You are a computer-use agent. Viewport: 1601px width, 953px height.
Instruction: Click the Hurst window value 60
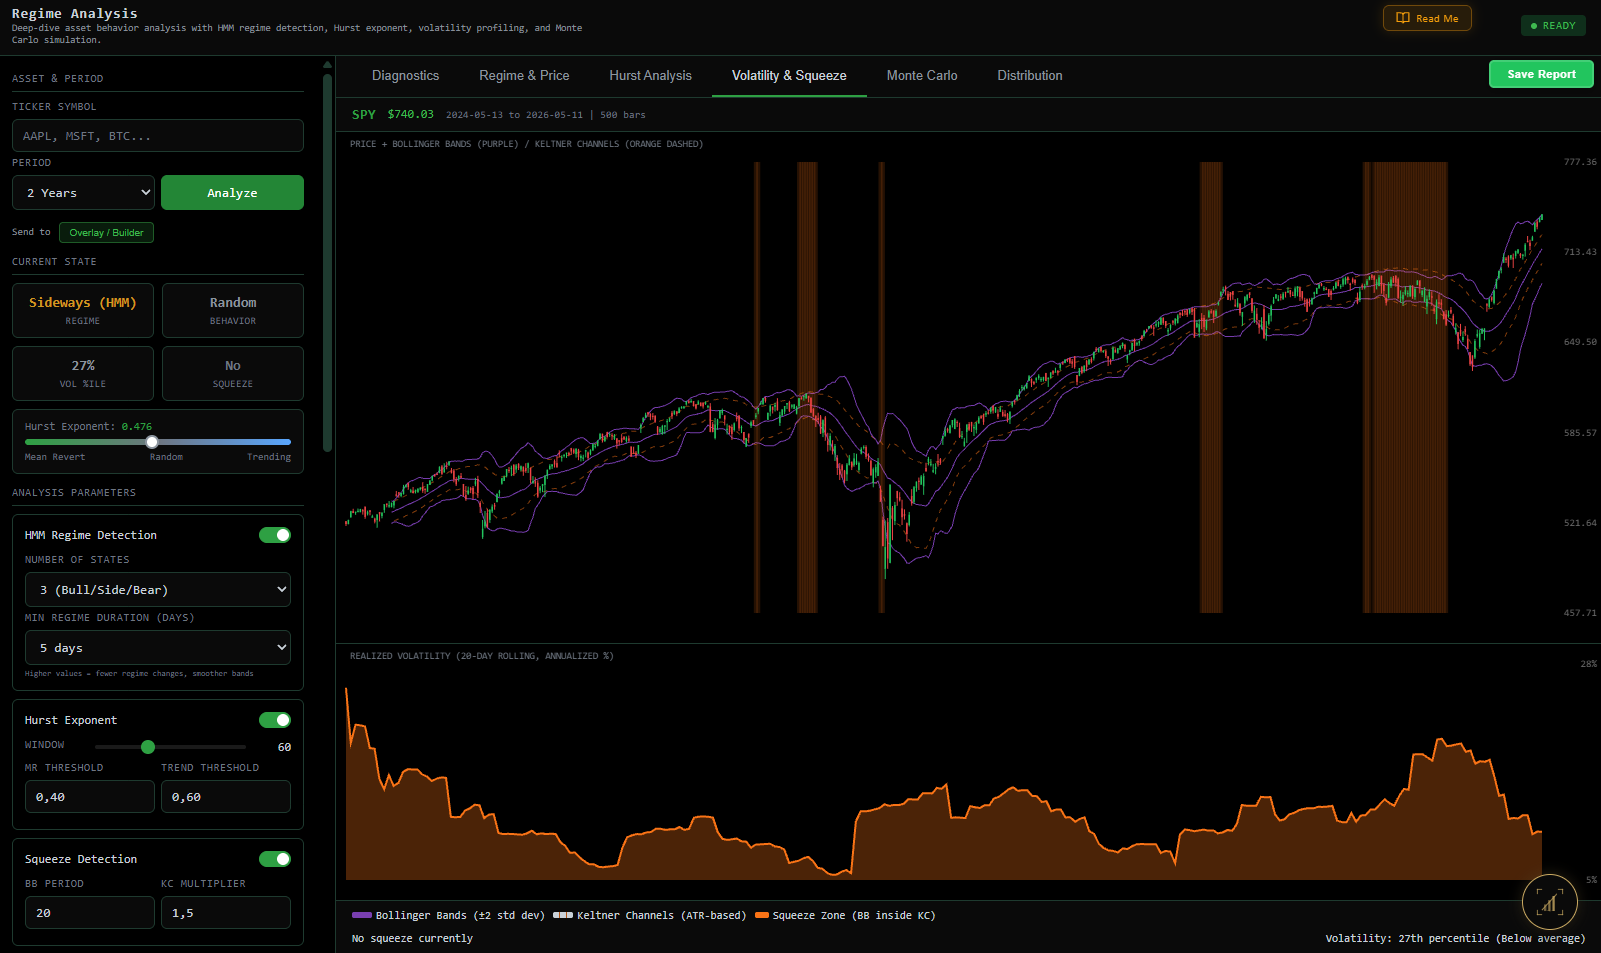pyautogui.click(x=284, y=747)
